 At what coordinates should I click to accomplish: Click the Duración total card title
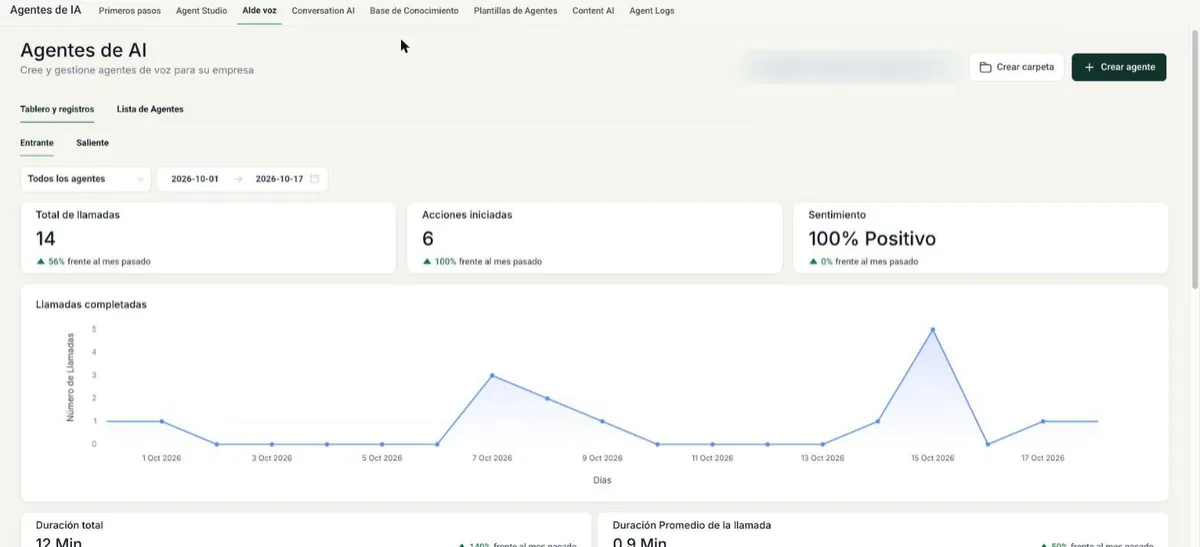pyautogui.click(x=69, y=525)
